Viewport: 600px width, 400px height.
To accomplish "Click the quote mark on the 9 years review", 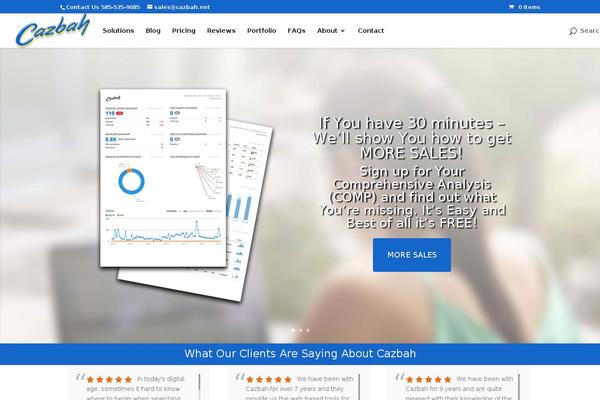I will (399, 377).
